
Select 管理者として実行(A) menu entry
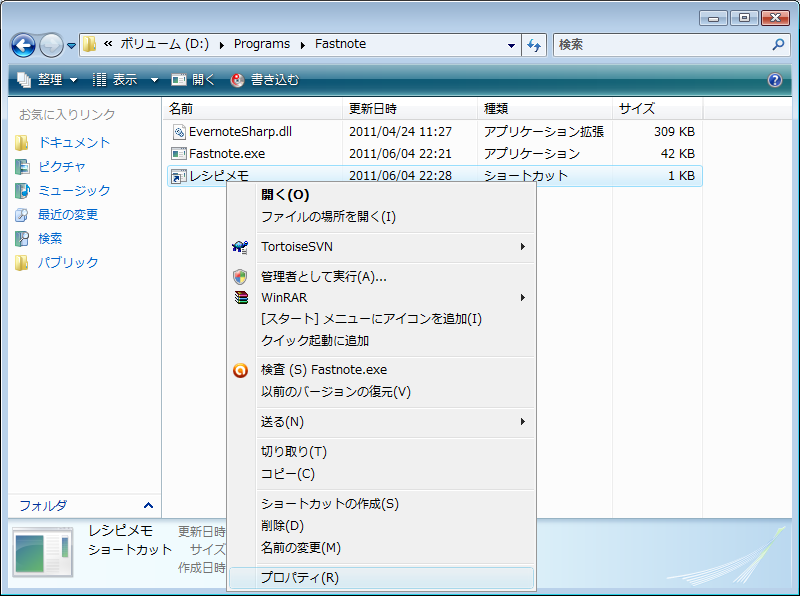tap(323, 277)
